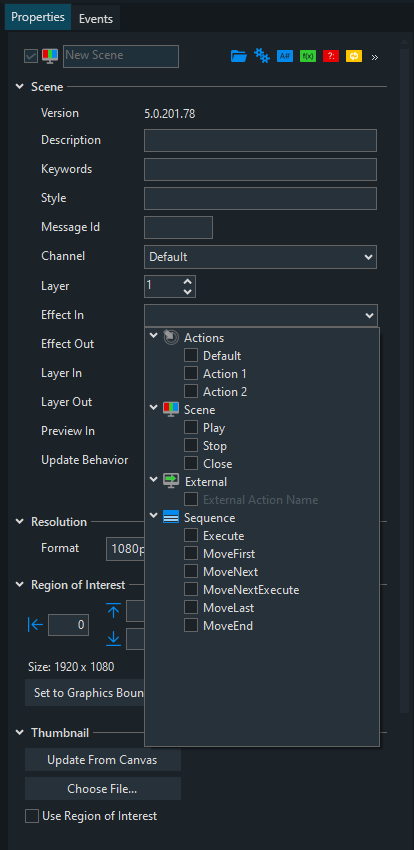The width and height of the screenshot is (414, 850).
Task: Click the yellow loop arrows icon
Action: pyautogui.click(x=354, y=56)
